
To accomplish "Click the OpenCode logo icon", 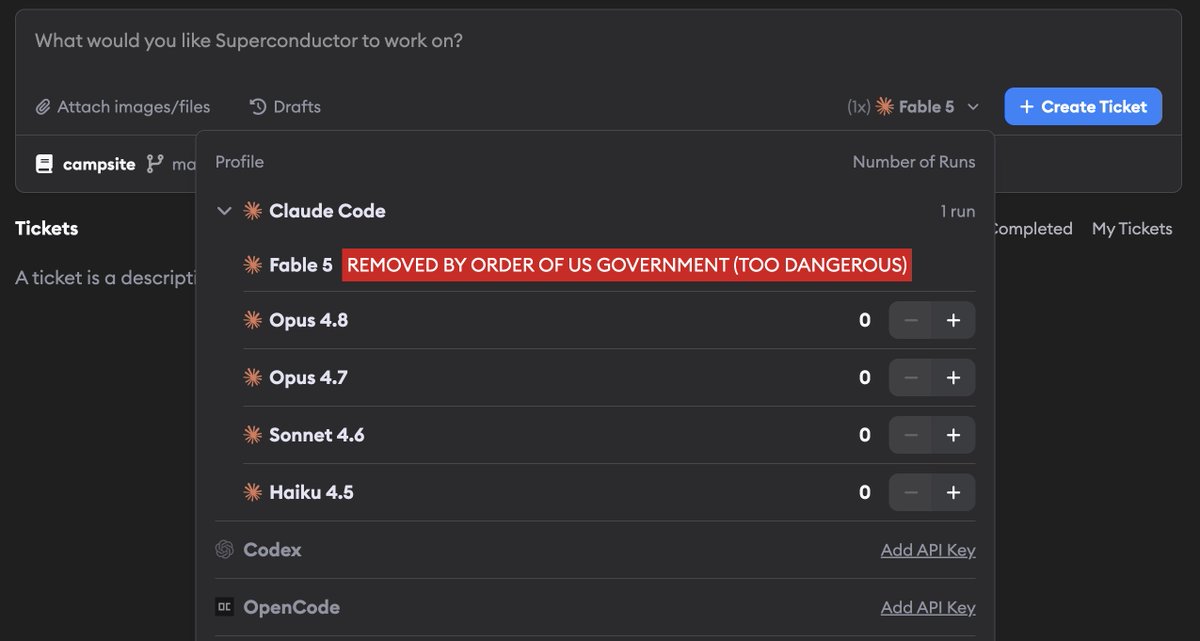I will tap(224, 607).
